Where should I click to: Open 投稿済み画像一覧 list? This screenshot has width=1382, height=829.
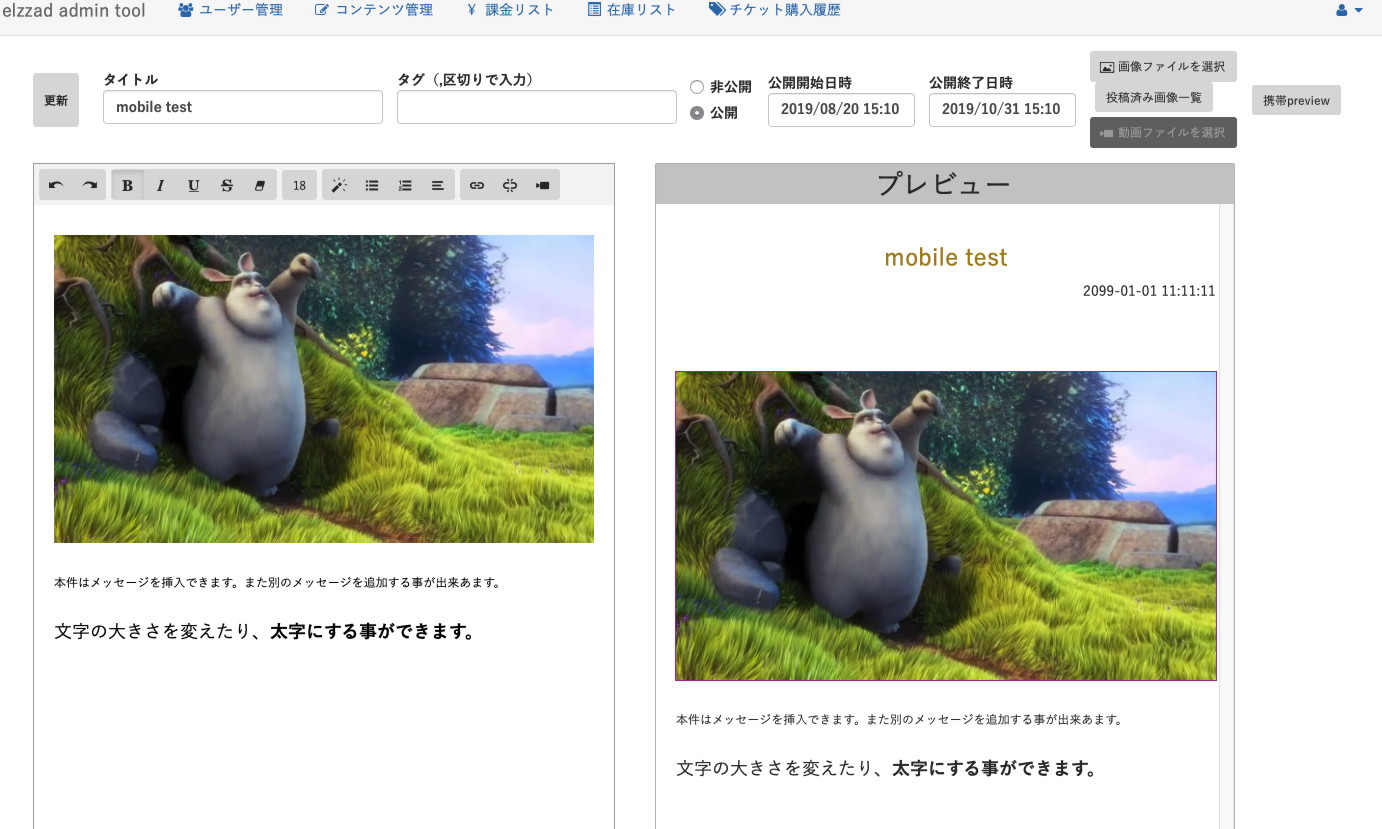tap(1153, 97)
